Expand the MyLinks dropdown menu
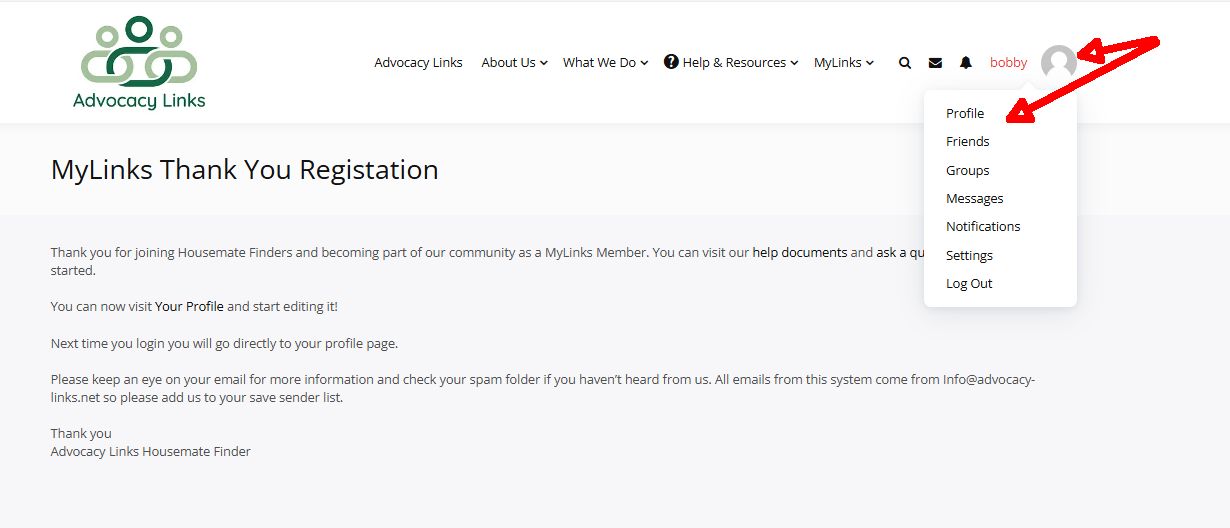The height and width of the screenshot is (528, 1230). [x=843, y=63]
